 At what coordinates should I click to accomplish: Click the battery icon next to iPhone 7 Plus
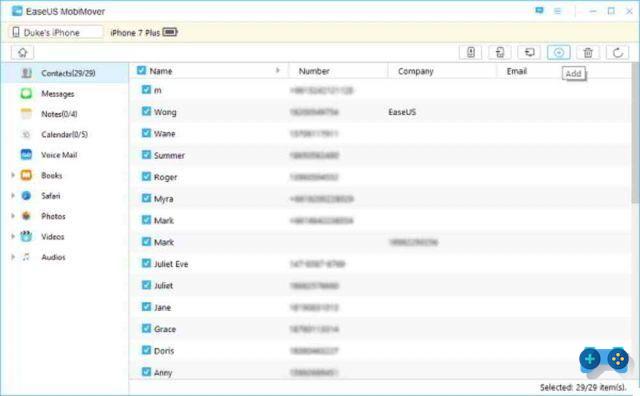(x=170, y=32)
